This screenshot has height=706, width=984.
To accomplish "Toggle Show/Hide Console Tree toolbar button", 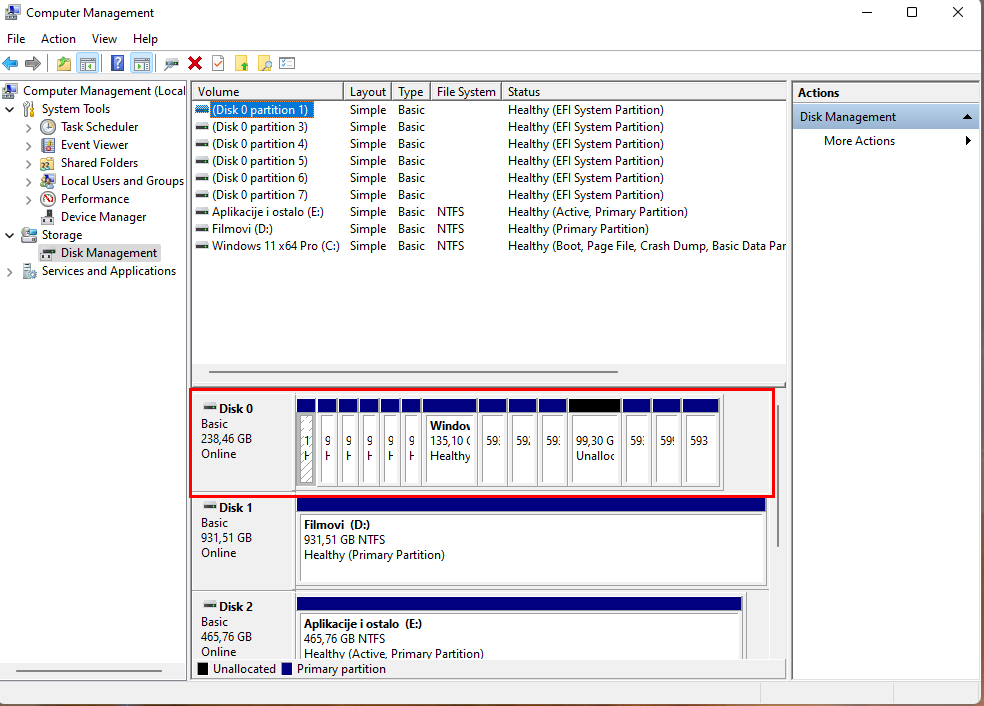I will (87, 63).
